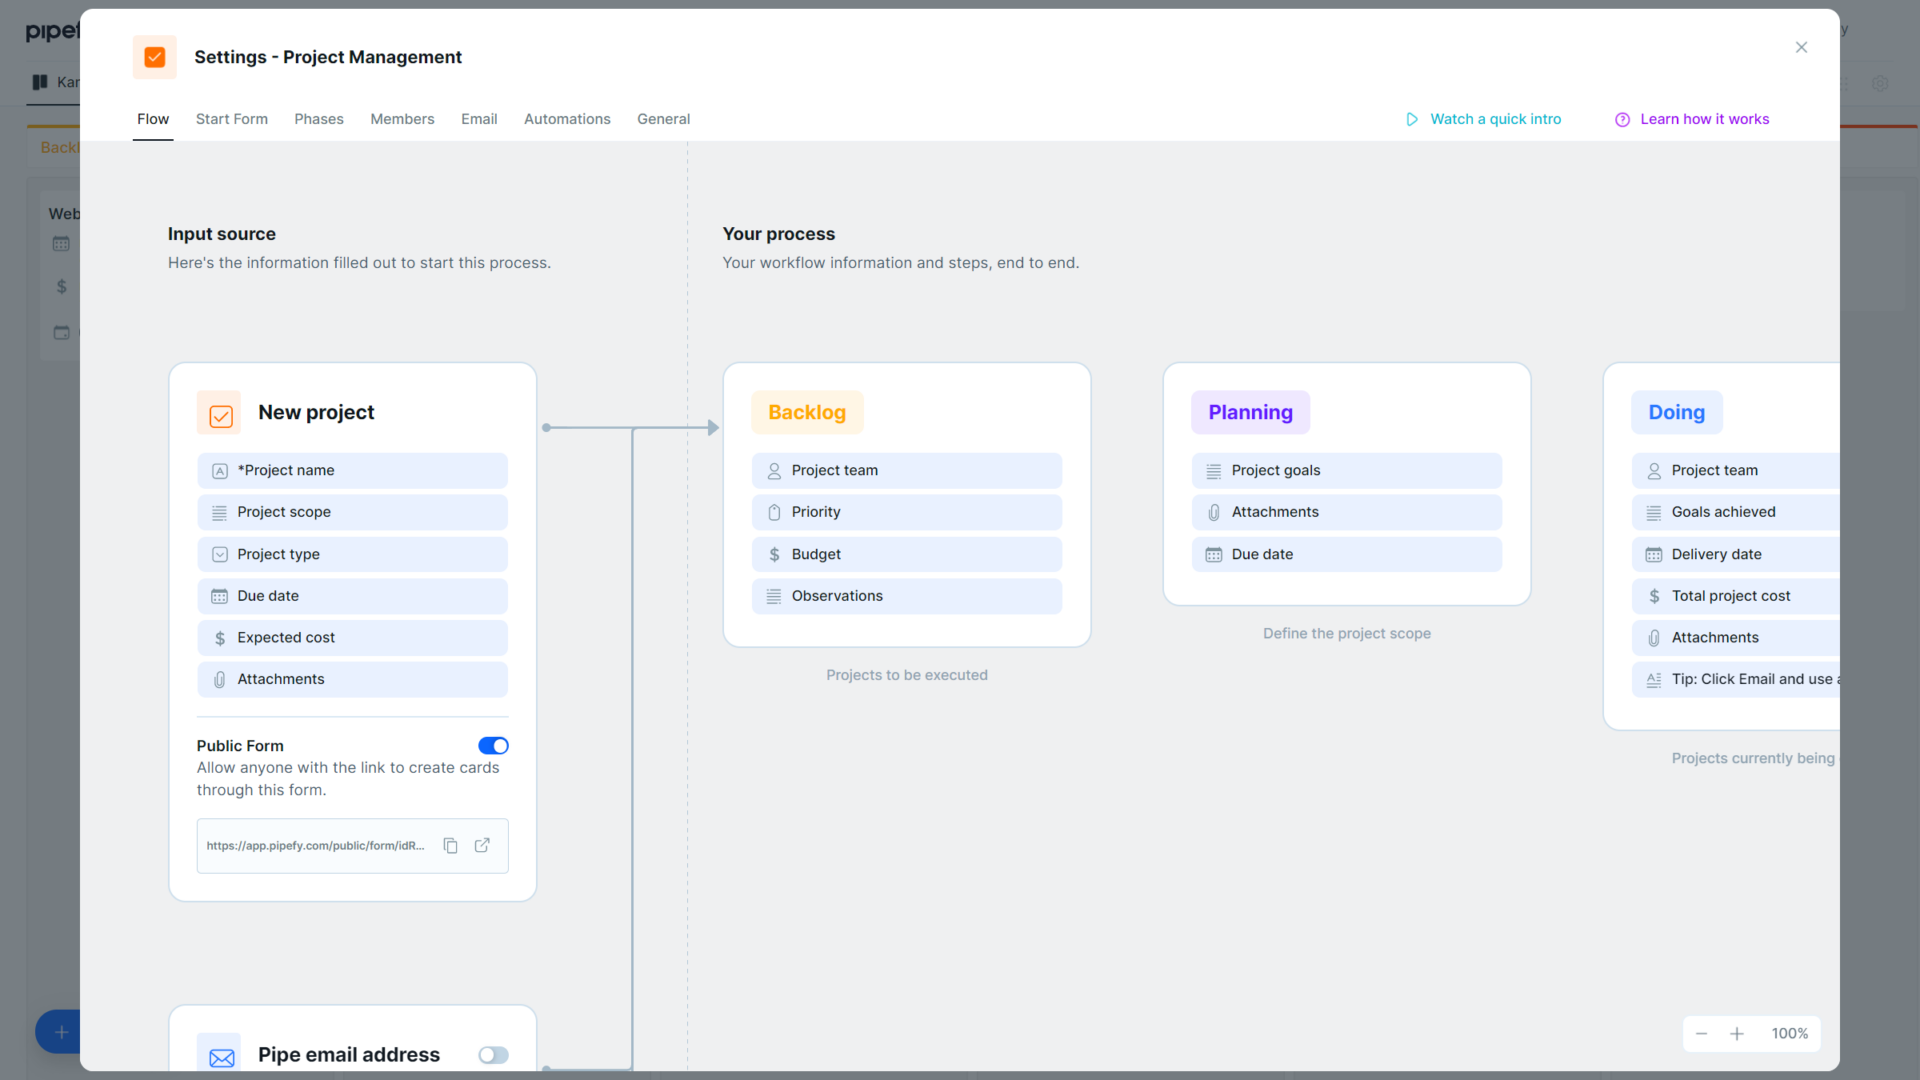The image size is (1920, 1080).
Task: Select the General settings tab
Action: 663,118
